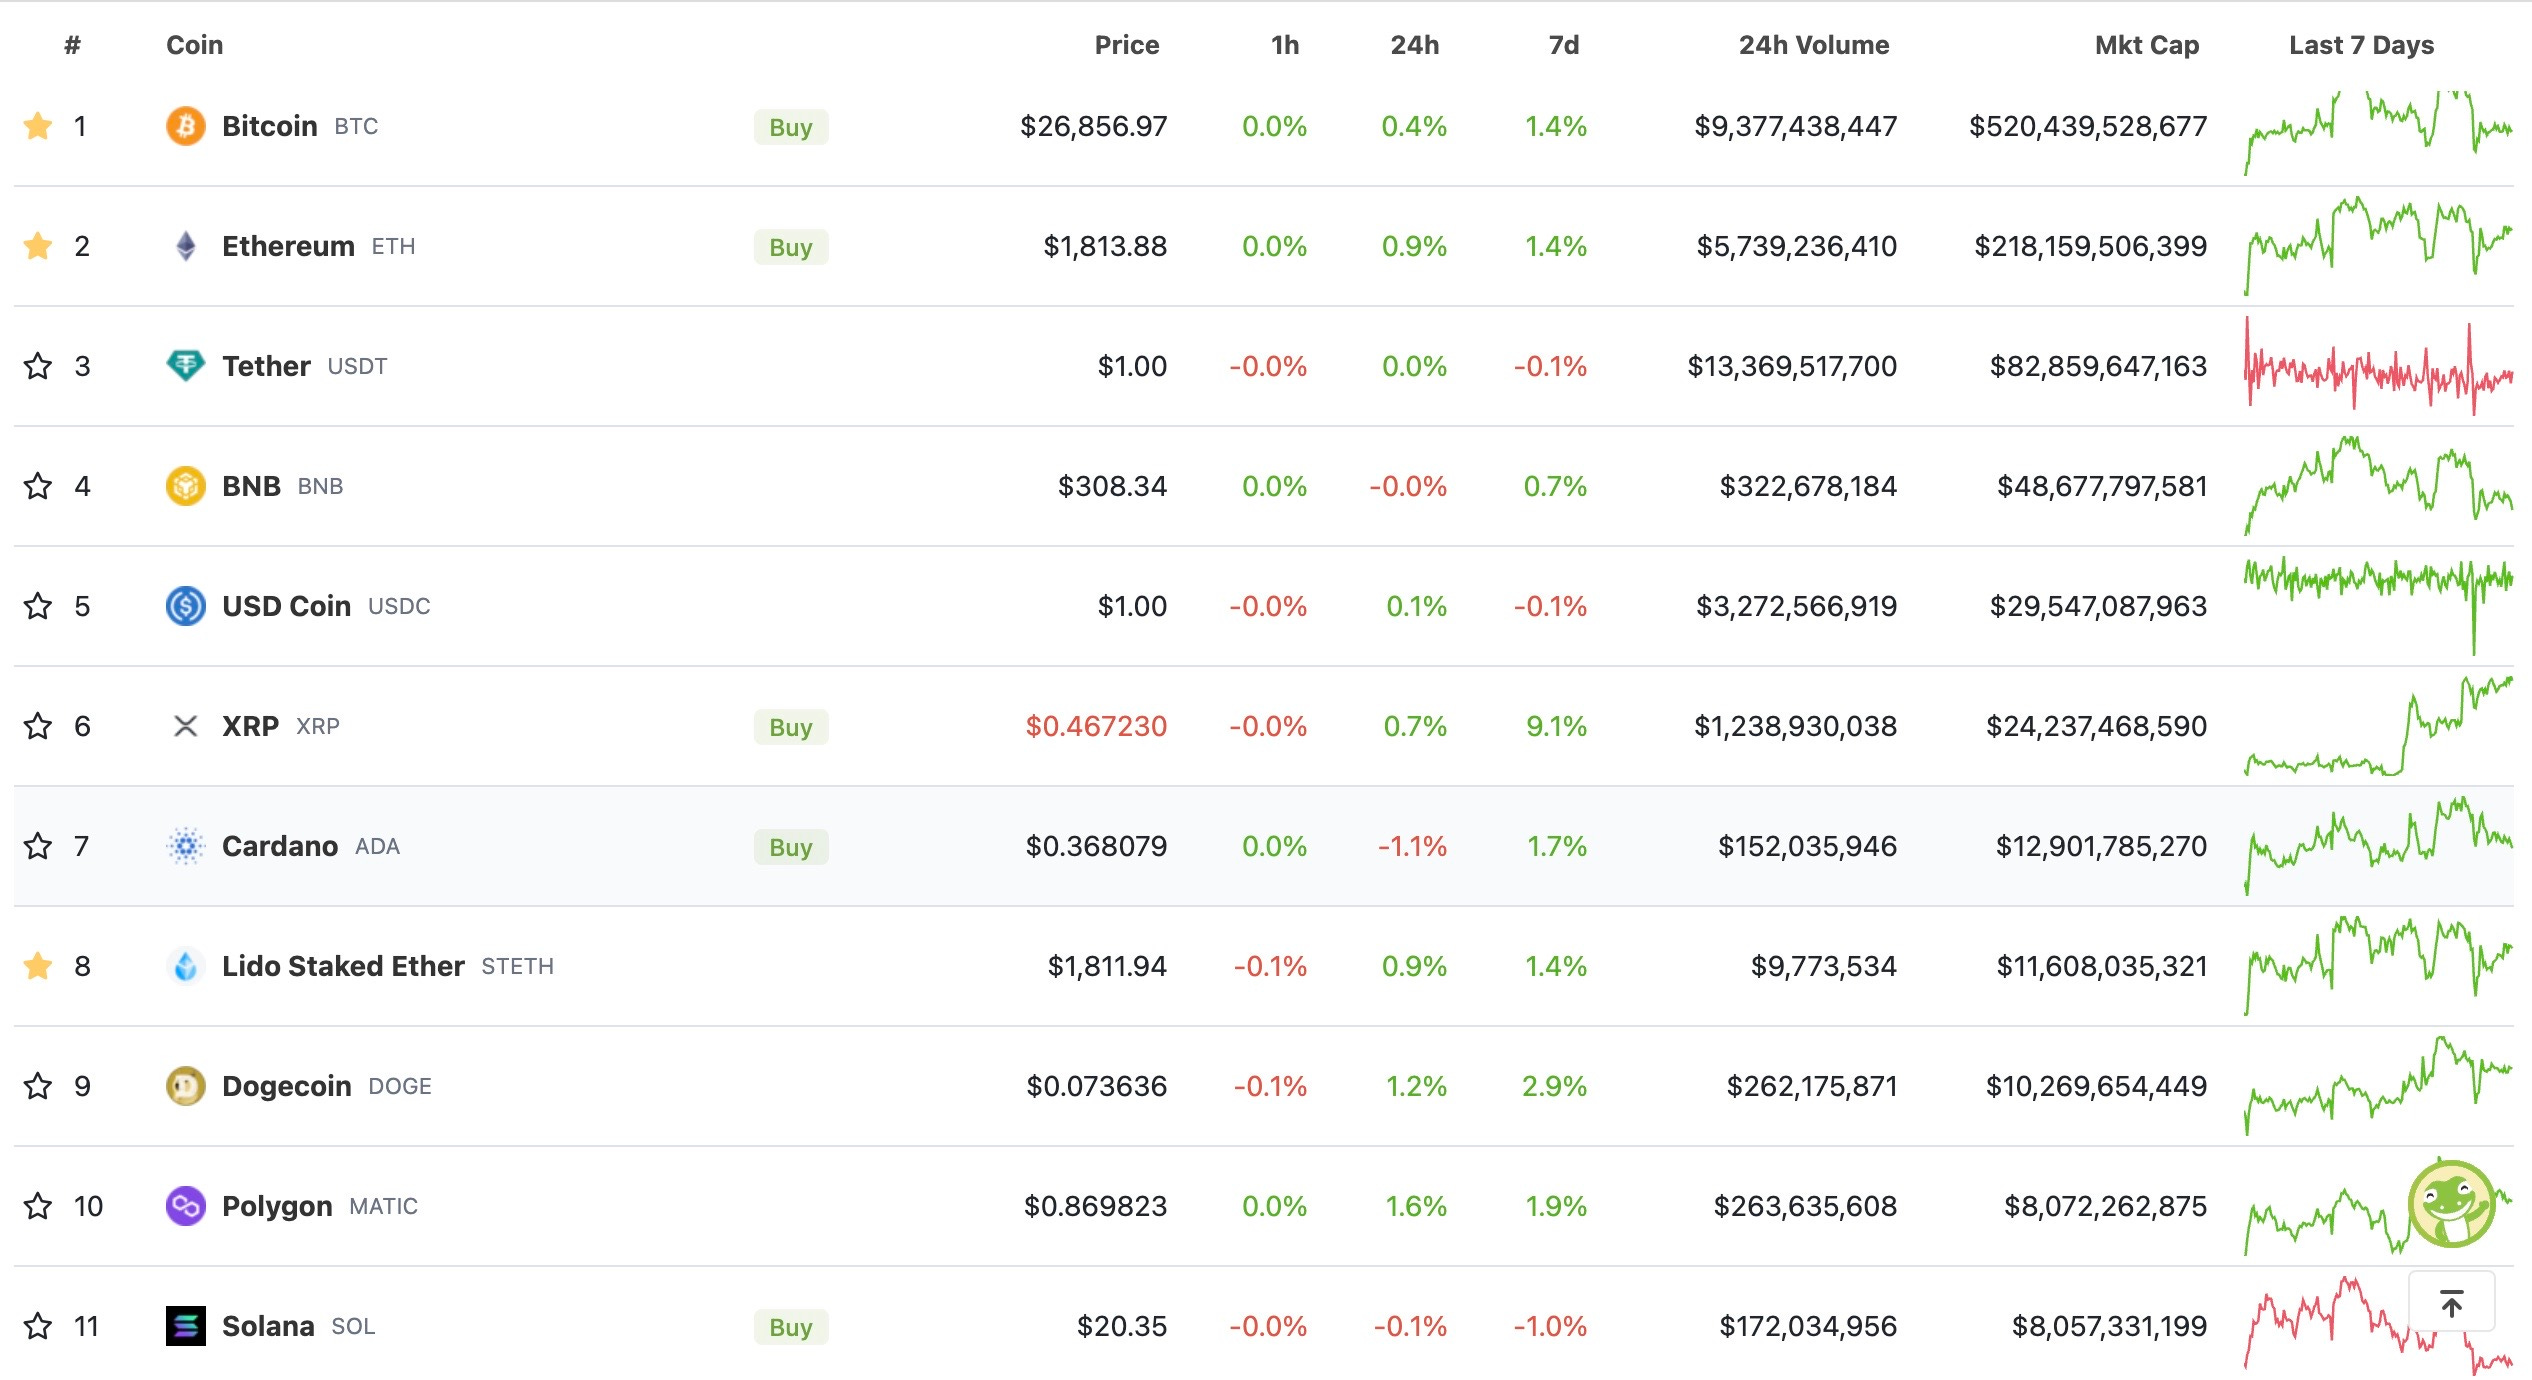Star Solana as favorite
The image size is (2532, 1380).
38,1326
